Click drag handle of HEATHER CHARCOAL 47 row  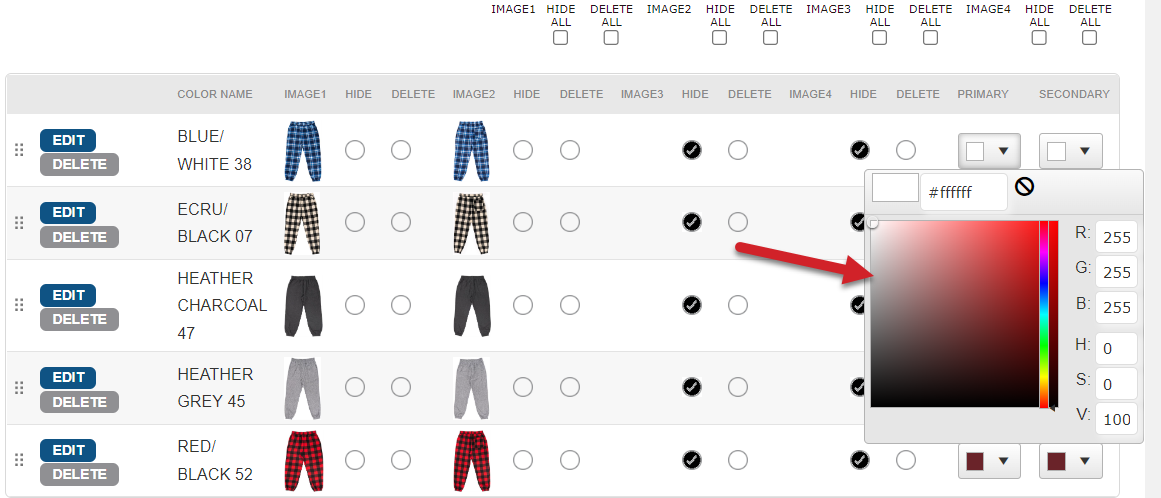pos(19,305)
